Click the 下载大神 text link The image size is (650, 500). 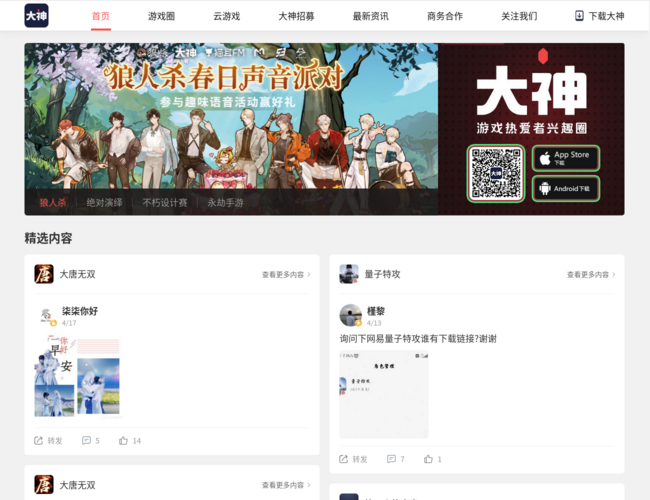pyautogui.click(x=606, y=16)
